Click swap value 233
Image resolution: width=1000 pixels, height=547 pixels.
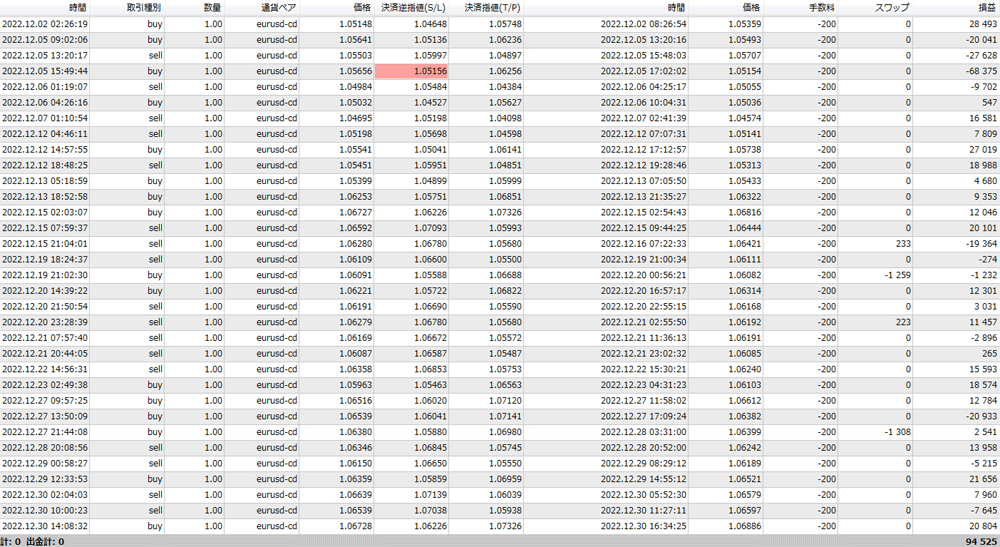click(903, 244)
